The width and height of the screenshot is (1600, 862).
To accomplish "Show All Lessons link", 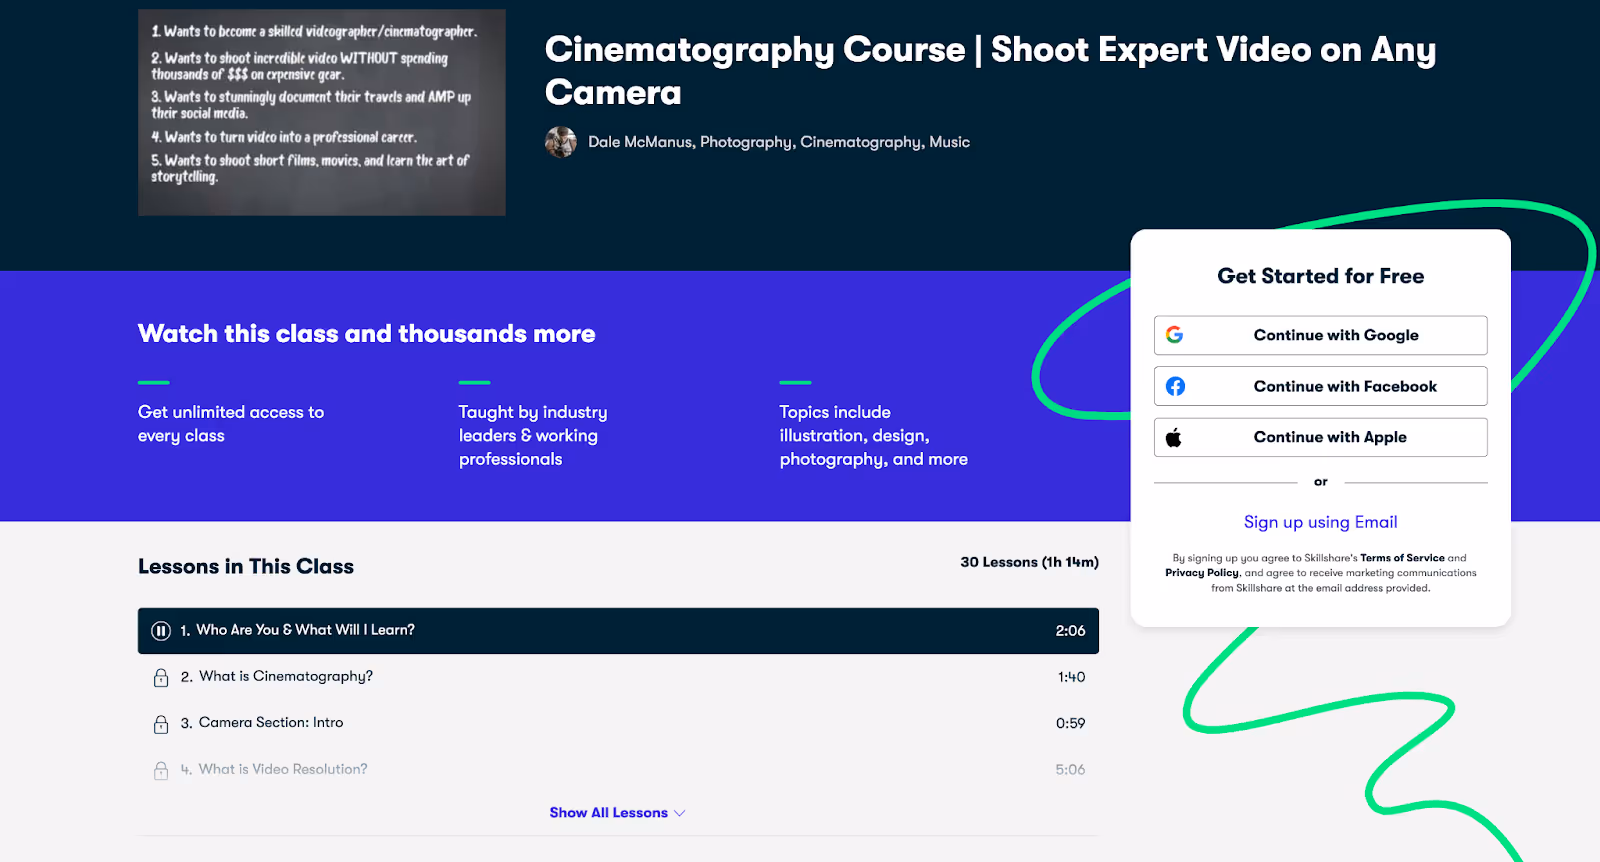I will pos(617,813).
